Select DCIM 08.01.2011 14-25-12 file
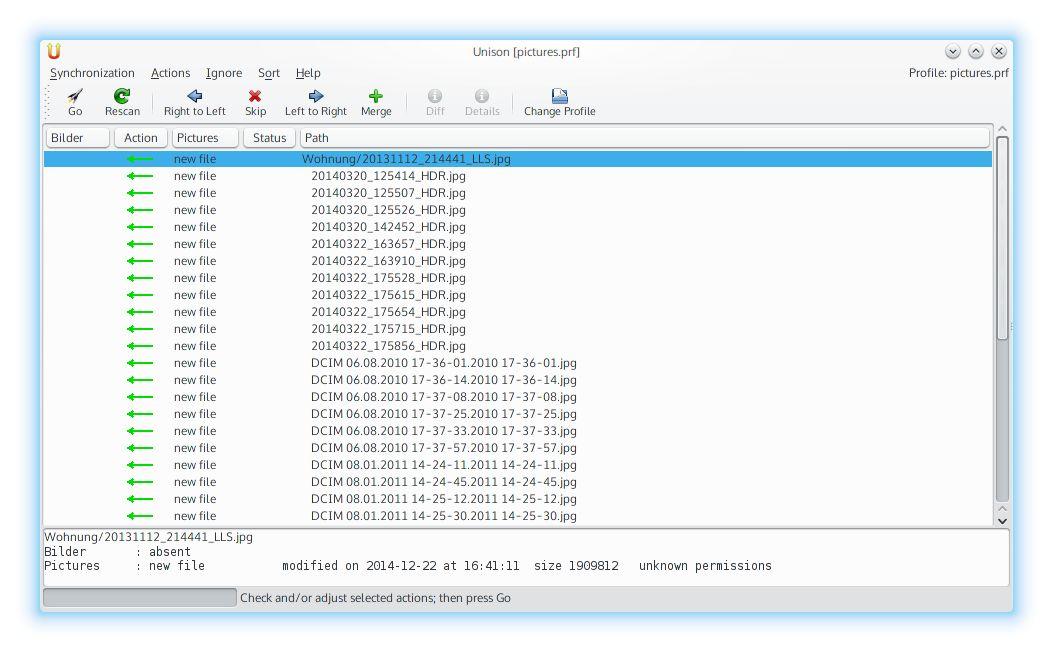 coord(444,499)
